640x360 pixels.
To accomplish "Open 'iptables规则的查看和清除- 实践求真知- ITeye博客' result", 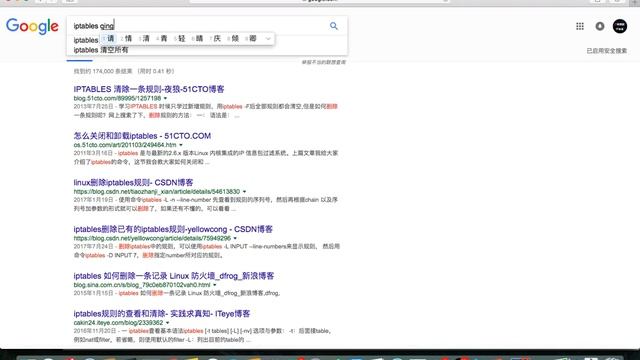I will 162,313.
